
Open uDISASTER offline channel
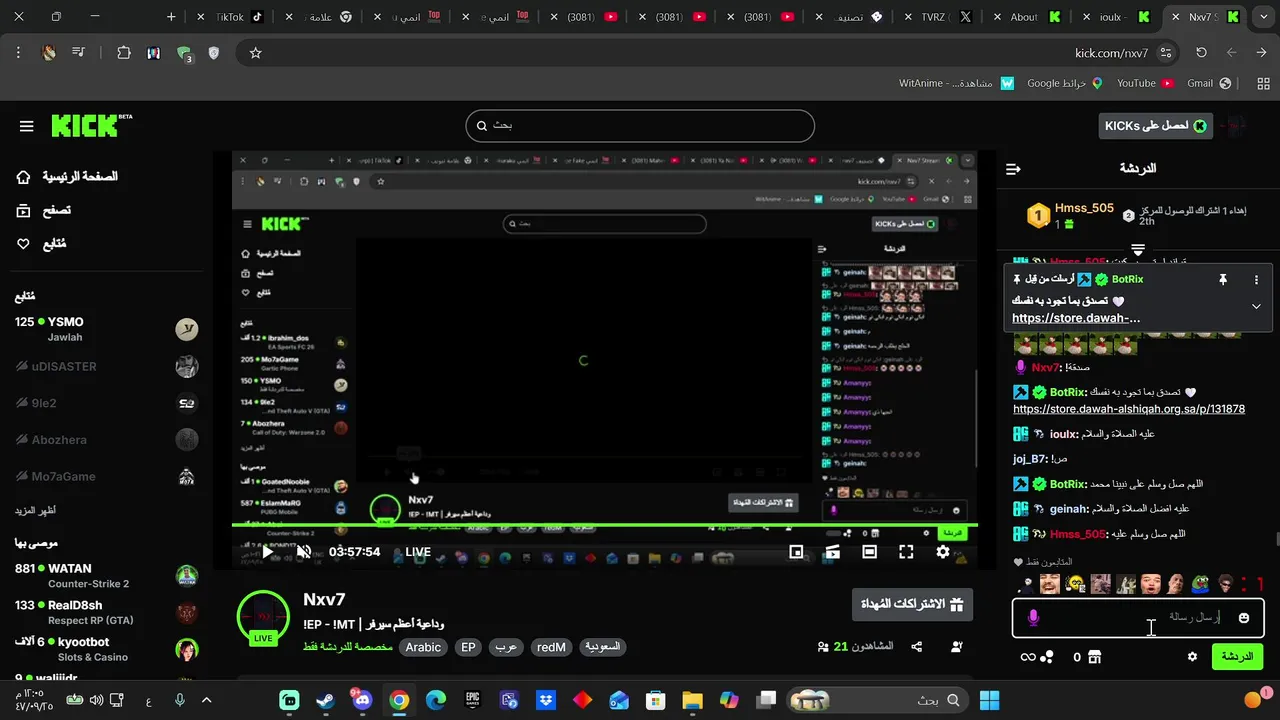point(107,366)
